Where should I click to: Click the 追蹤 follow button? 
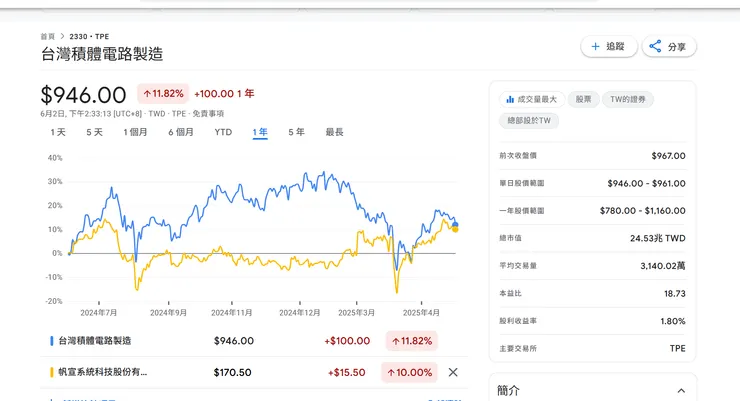click(x=609, y=46)
